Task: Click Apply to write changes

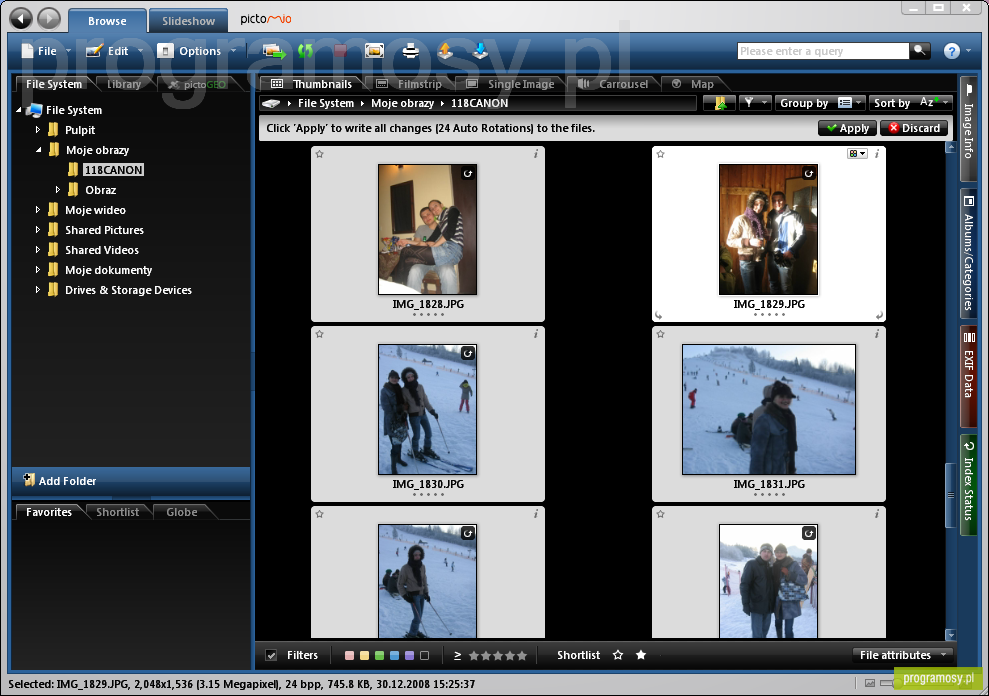Action: [847, 128]
